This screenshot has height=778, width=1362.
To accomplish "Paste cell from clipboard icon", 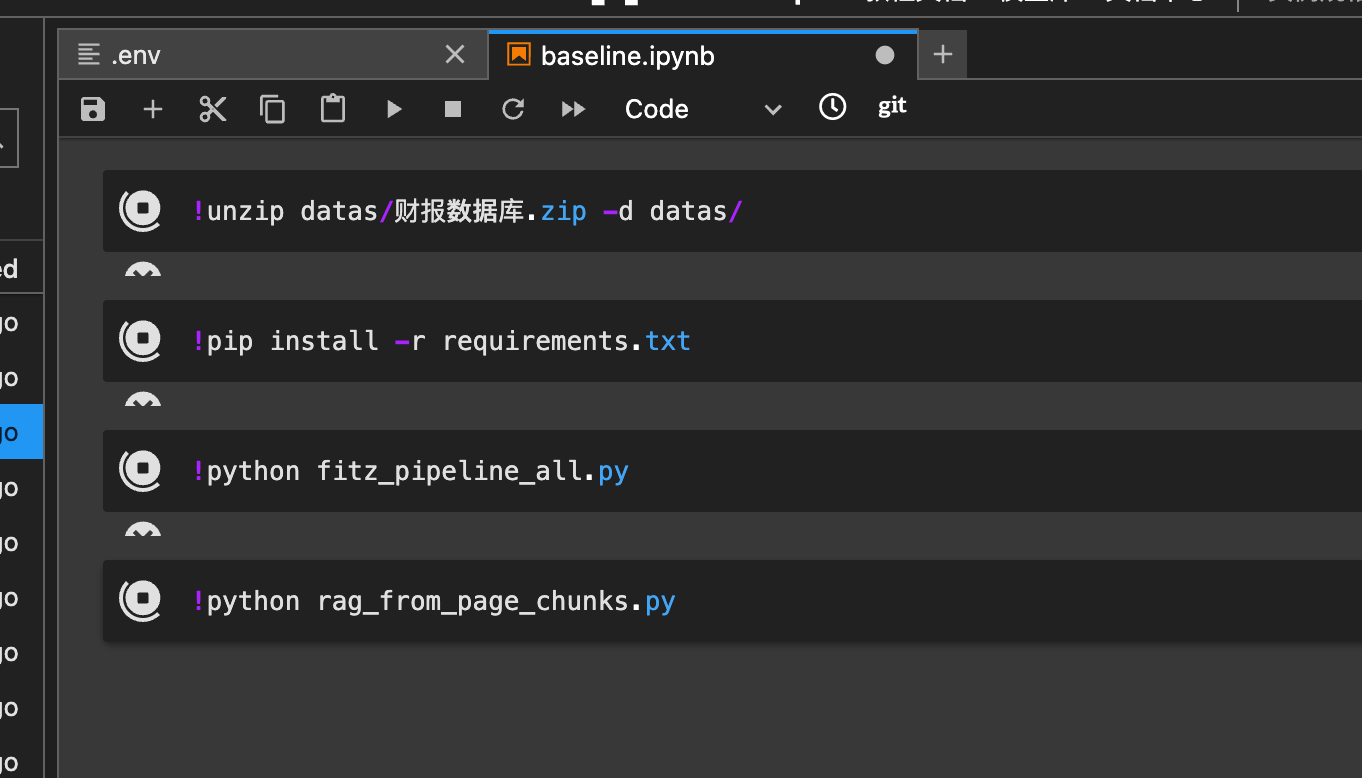I will [x=332, y=108].
